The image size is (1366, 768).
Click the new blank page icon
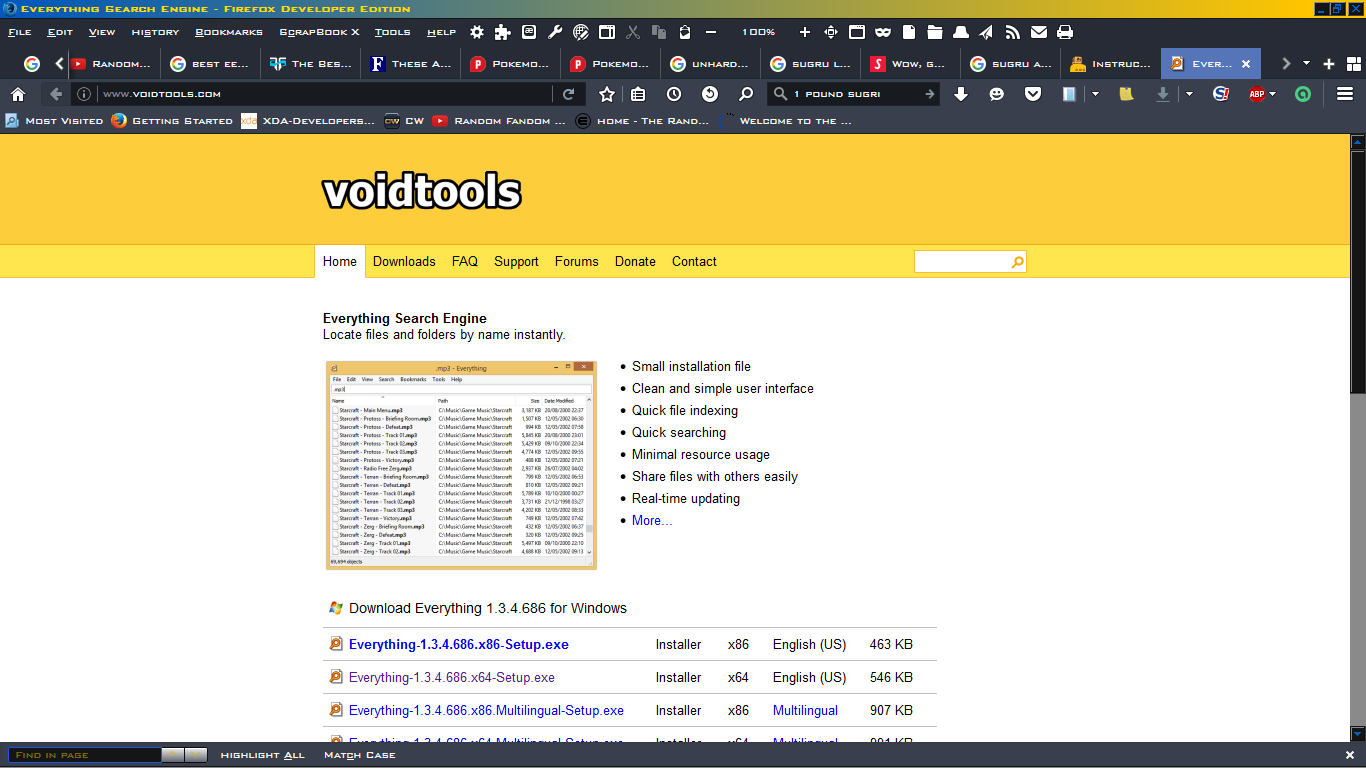click(x=909, y=32)
